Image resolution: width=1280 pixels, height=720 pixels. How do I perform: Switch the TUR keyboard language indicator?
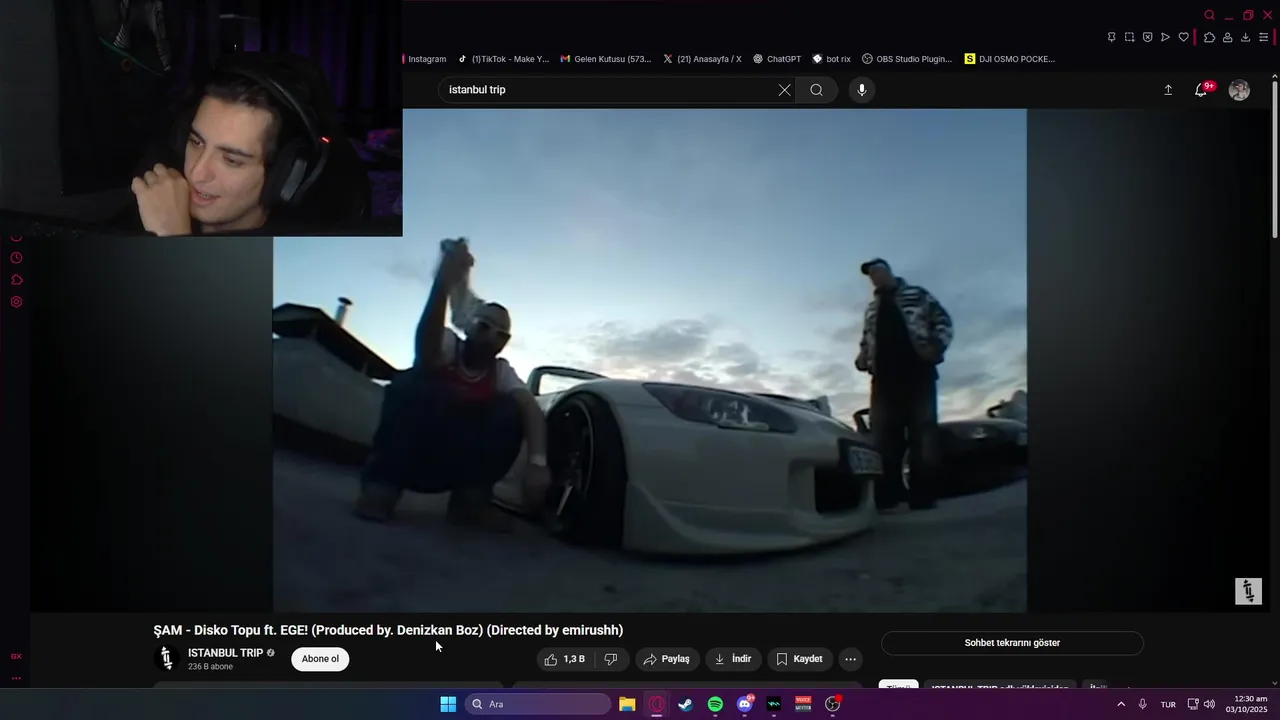tap(1168, 704)
